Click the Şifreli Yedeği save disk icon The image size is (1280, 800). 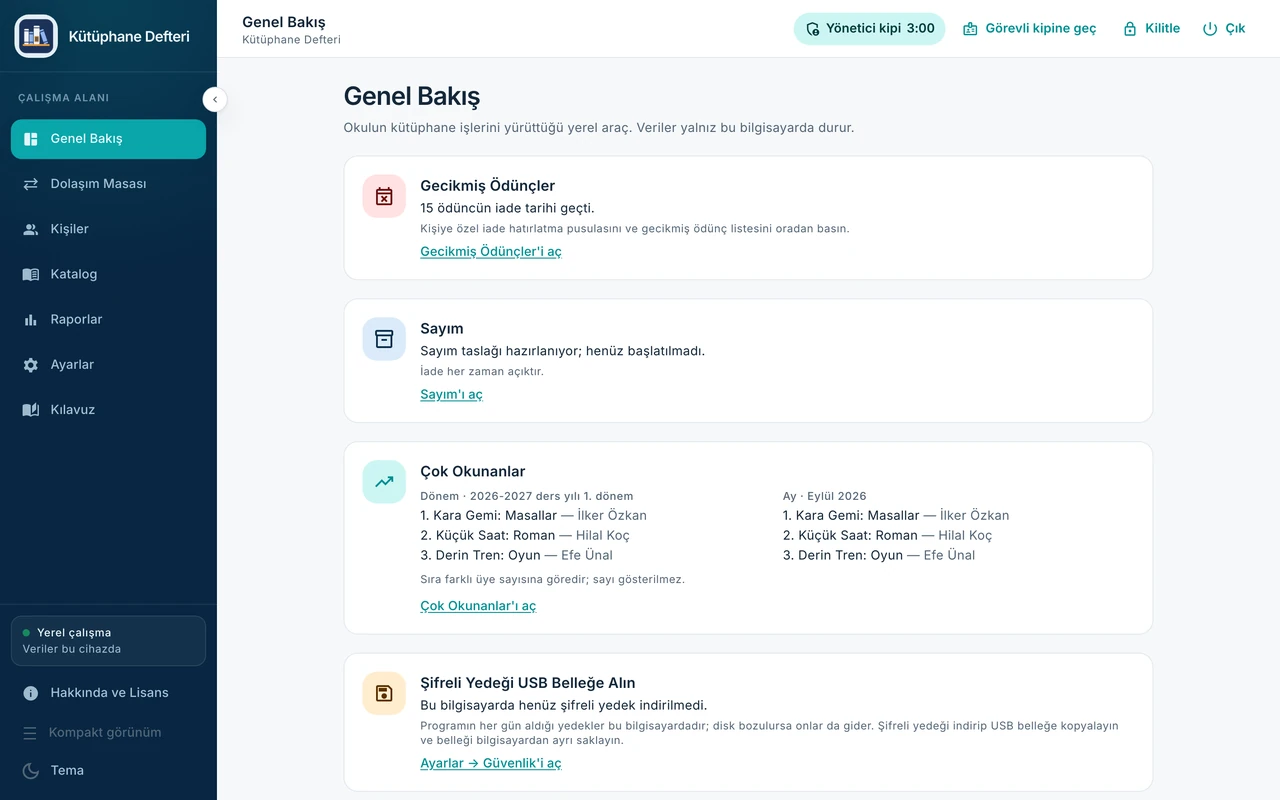coord(384,694)
